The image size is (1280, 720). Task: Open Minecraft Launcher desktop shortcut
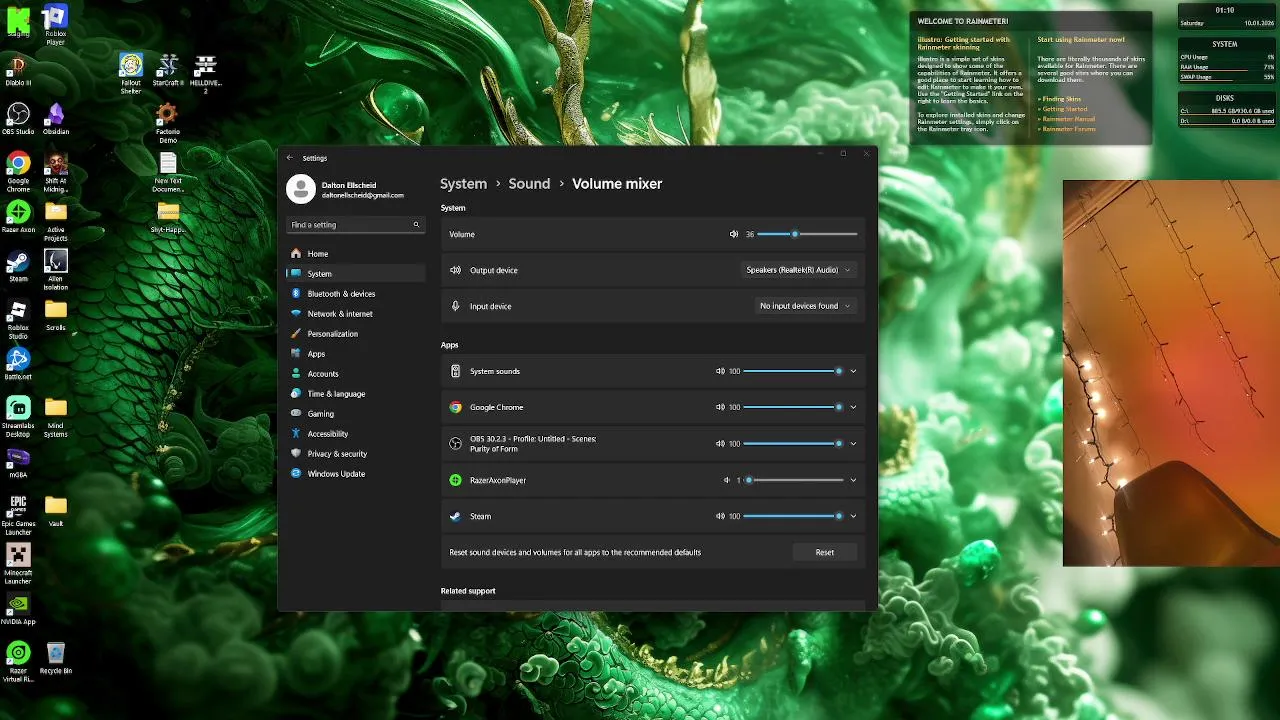point(18,564)
